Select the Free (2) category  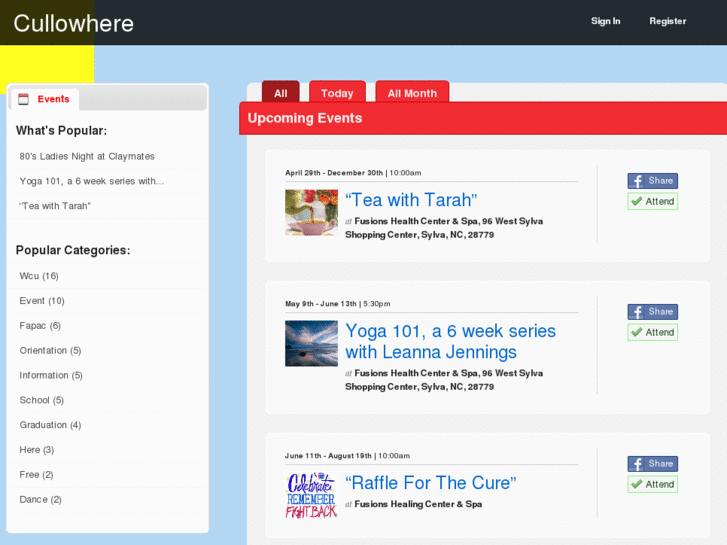tap(36, 474)
